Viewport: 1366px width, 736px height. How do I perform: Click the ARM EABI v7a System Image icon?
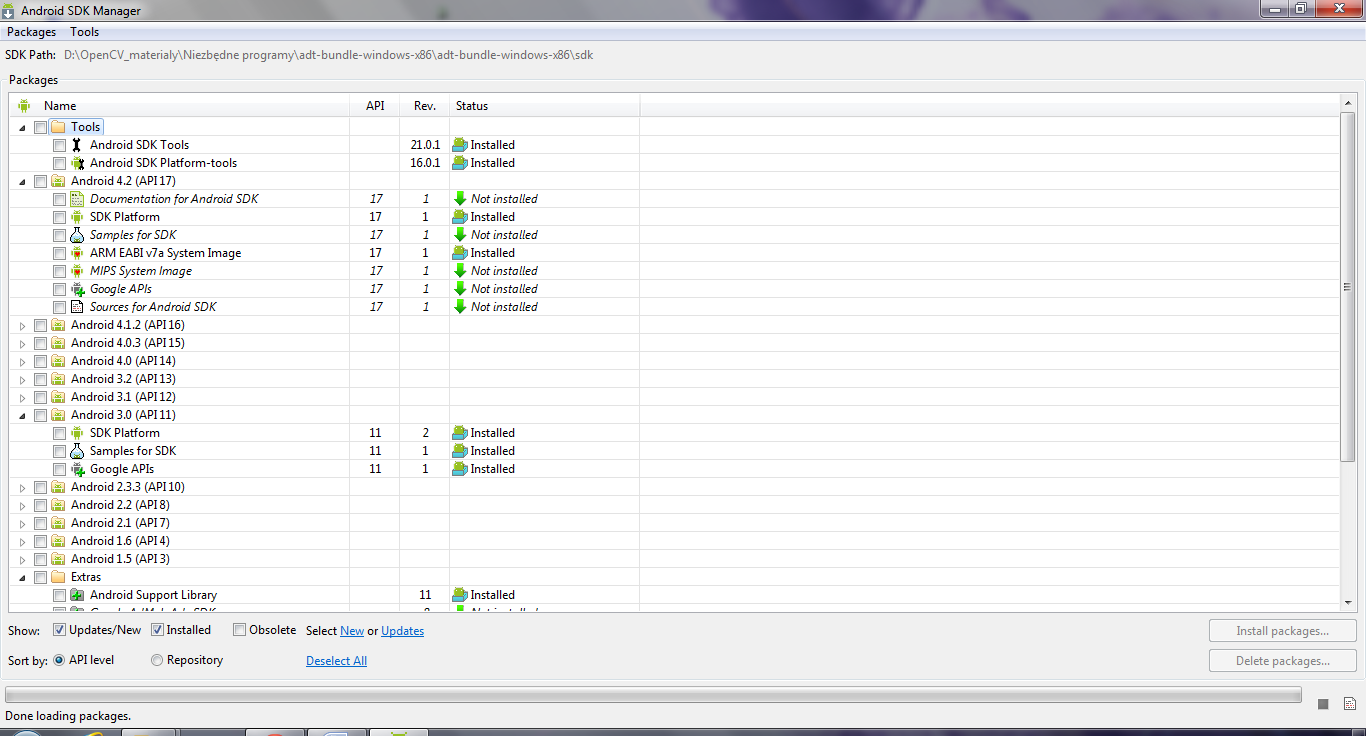pyautogui.click(x=77, y=253)
